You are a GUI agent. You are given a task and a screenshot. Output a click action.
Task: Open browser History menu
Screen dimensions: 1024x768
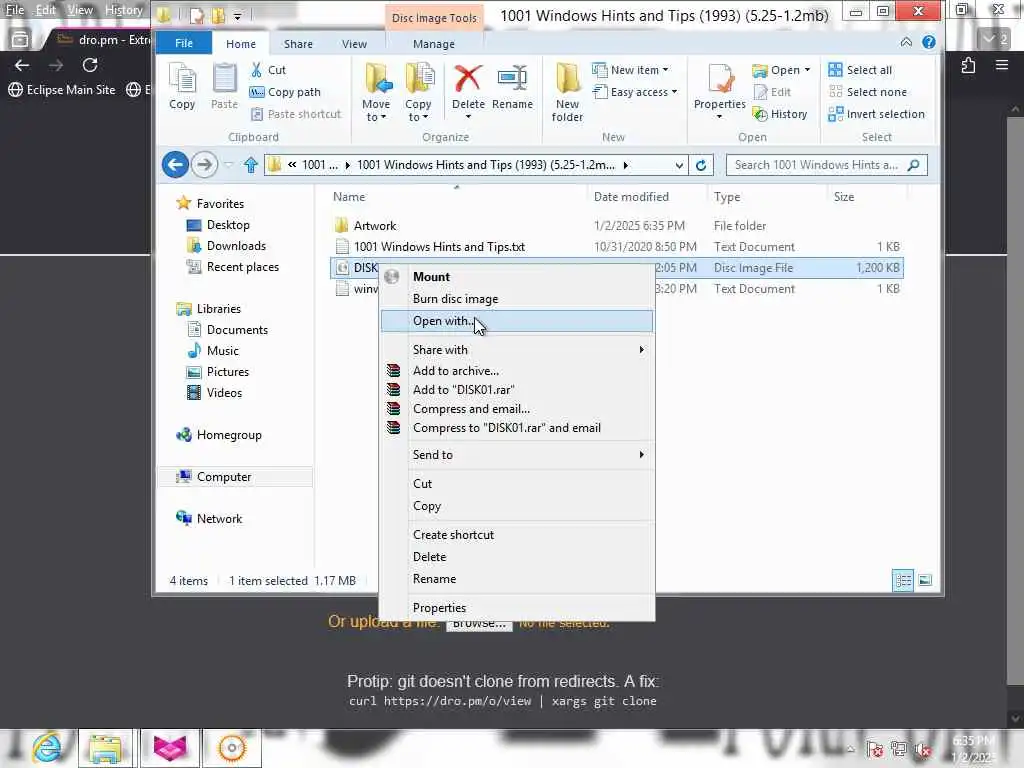click(123, 10)
